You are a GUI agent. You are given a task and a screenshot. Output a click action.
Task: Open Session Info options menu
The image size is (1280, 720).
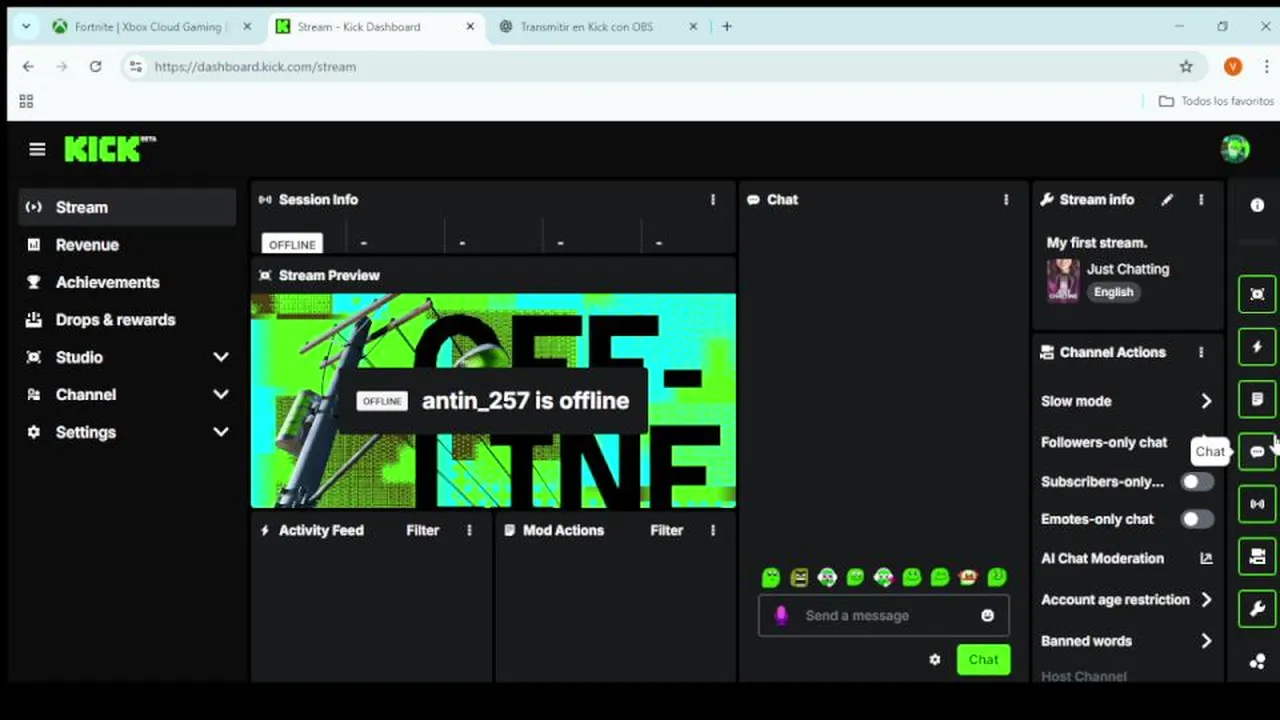713,200
